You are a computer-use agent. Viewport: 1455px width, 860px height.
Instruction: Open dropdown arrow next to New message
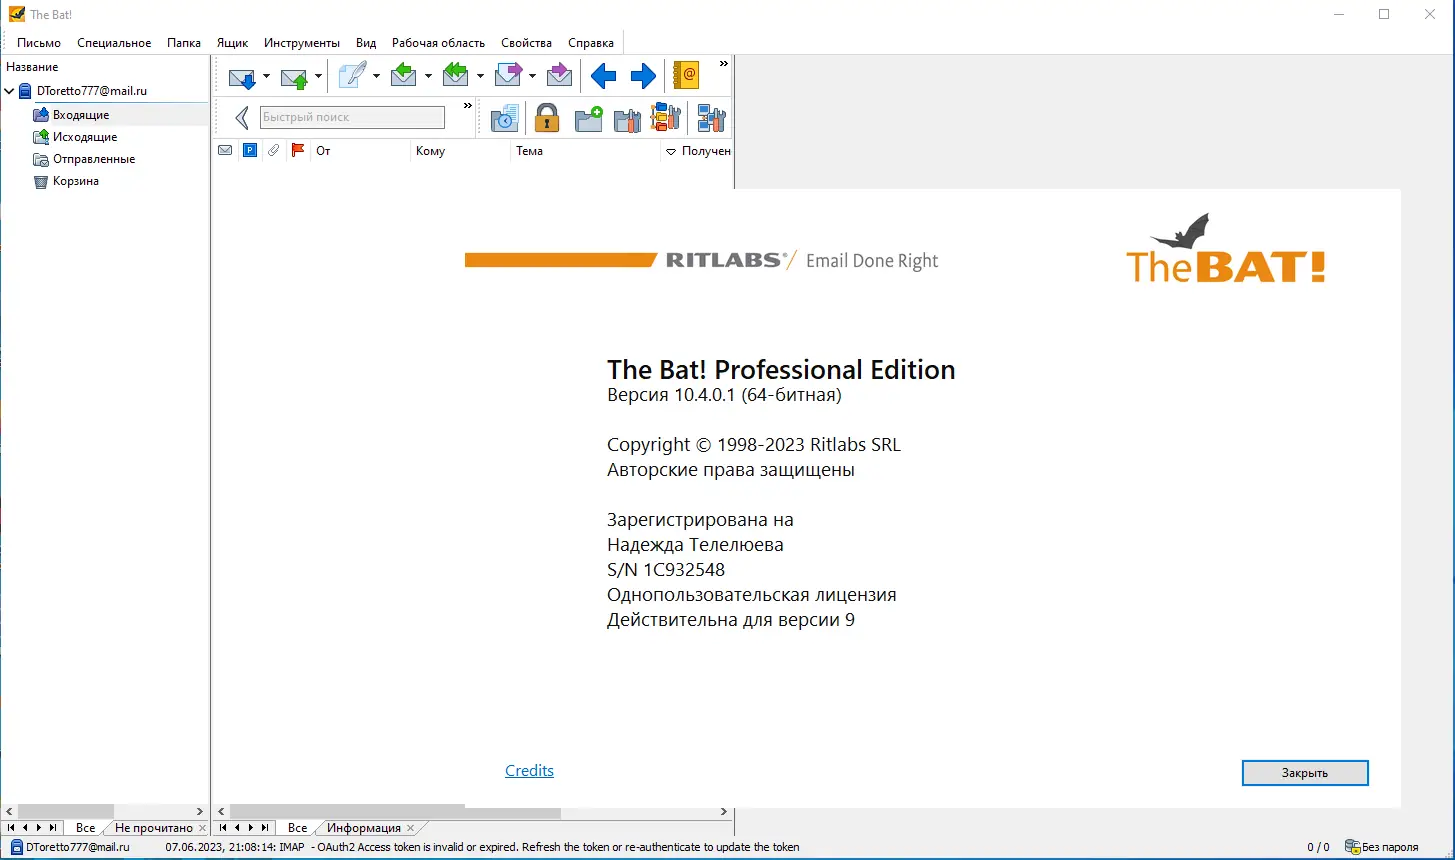376,76
